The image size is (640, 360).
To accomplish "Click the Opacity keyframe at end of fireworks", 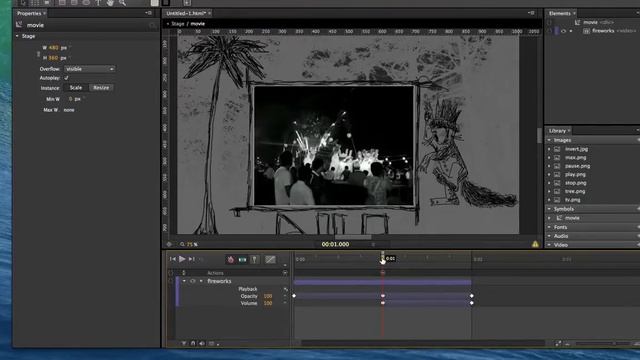I will 471,296.
